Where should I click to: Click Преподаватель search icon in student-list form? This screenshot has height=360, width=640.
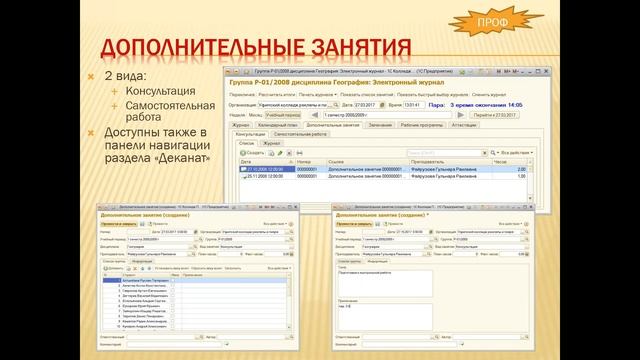coord(193,254)
